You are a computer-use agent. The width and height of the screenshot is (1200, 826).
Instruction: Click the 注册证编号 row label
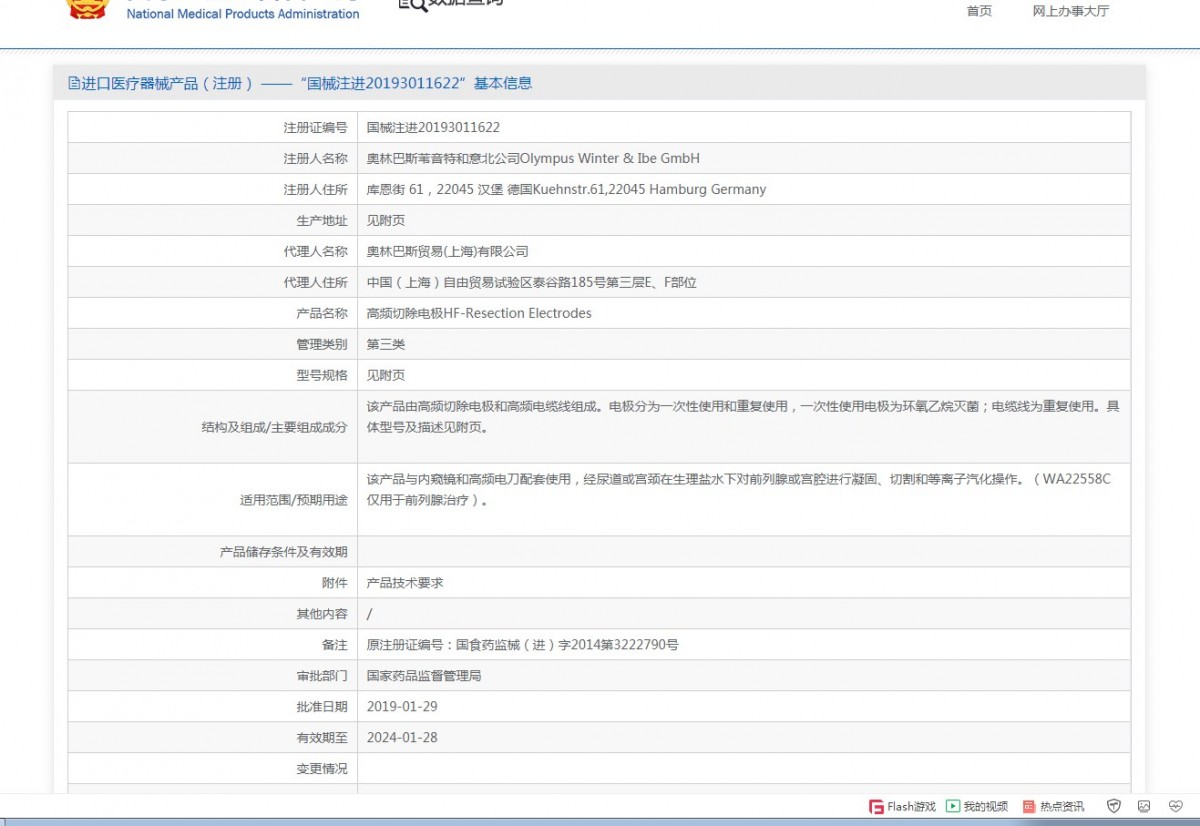(x=315, y=127)
